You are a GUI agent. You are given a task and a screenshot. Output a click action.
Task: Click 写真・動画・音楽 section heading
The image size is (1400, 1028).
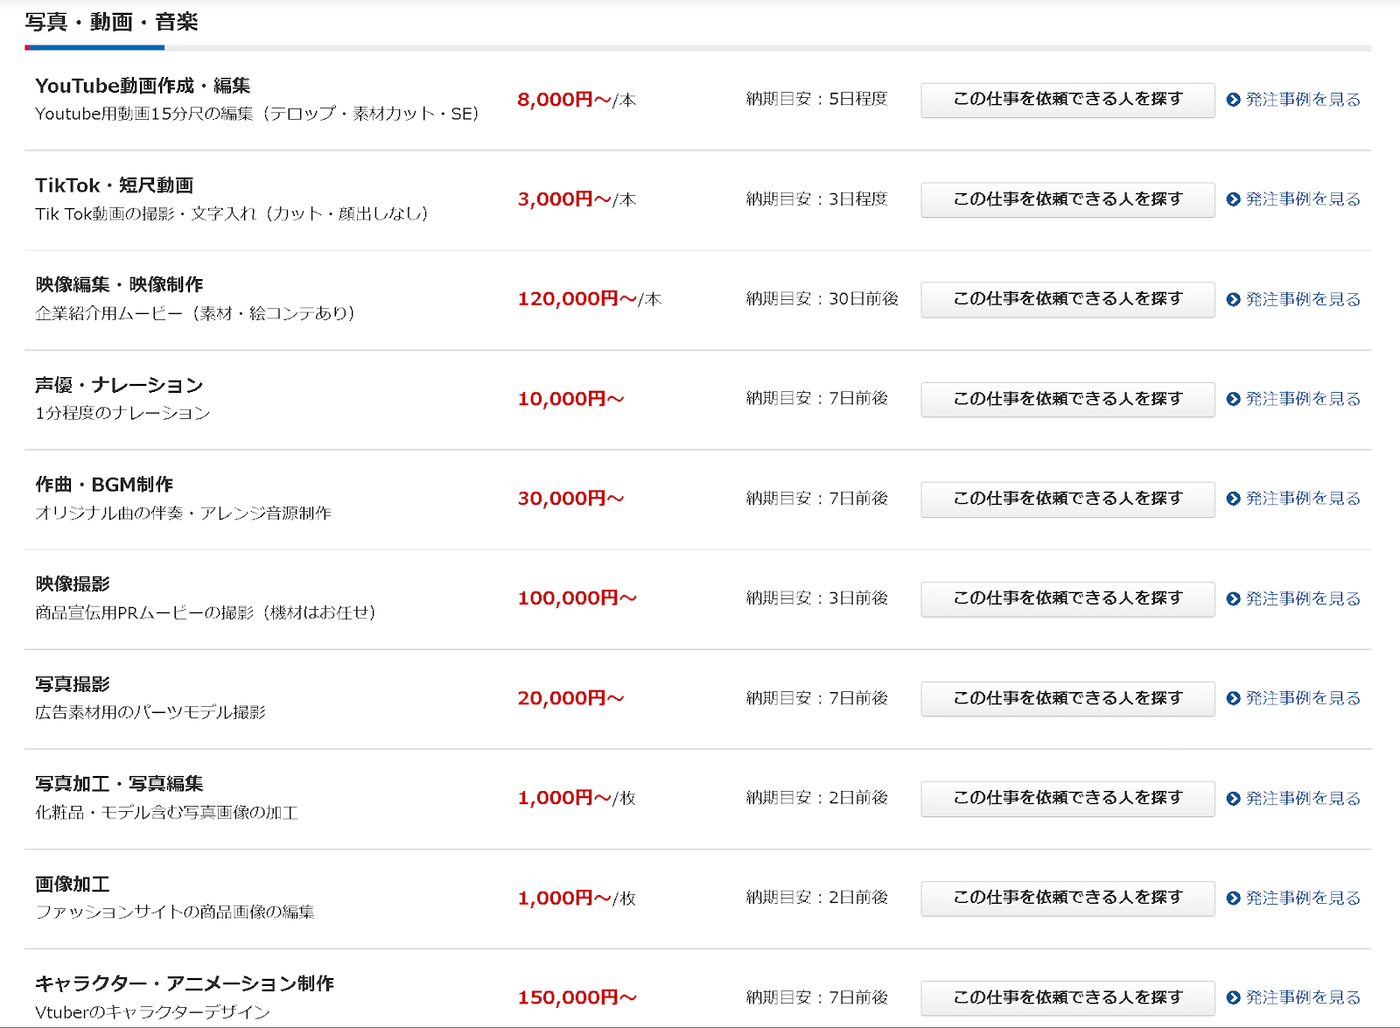(112, 22)
